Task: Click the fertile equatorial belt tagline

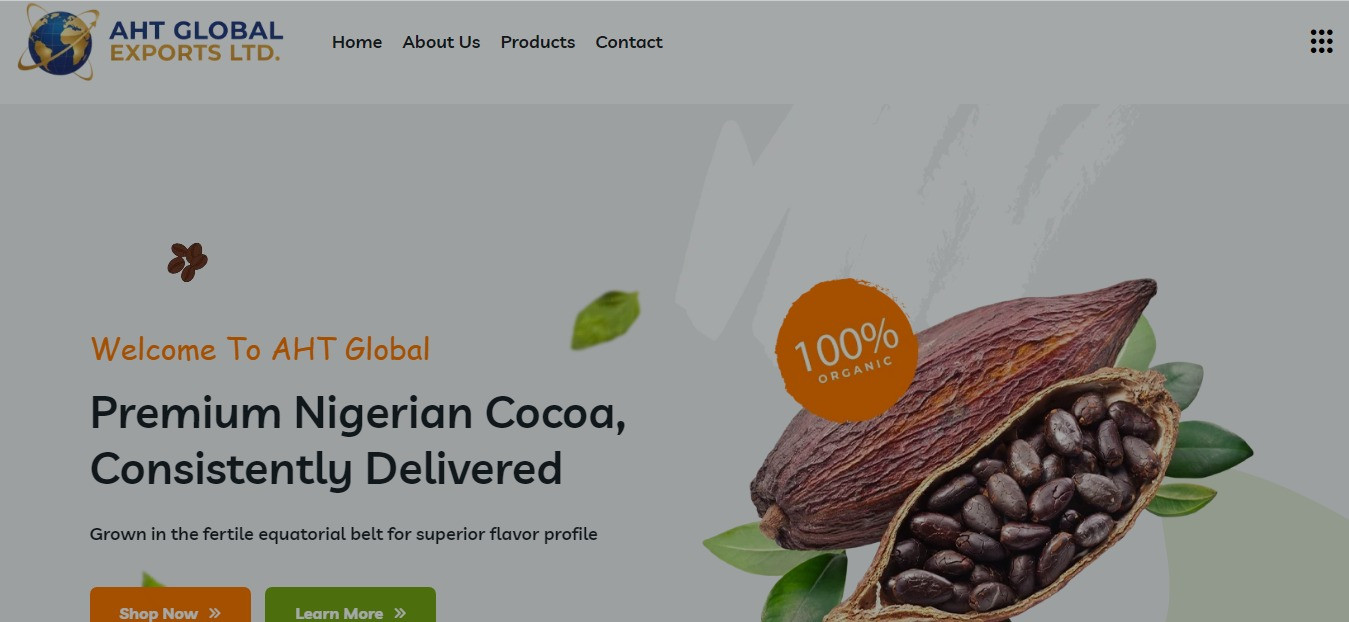Action: pos(344,534)
